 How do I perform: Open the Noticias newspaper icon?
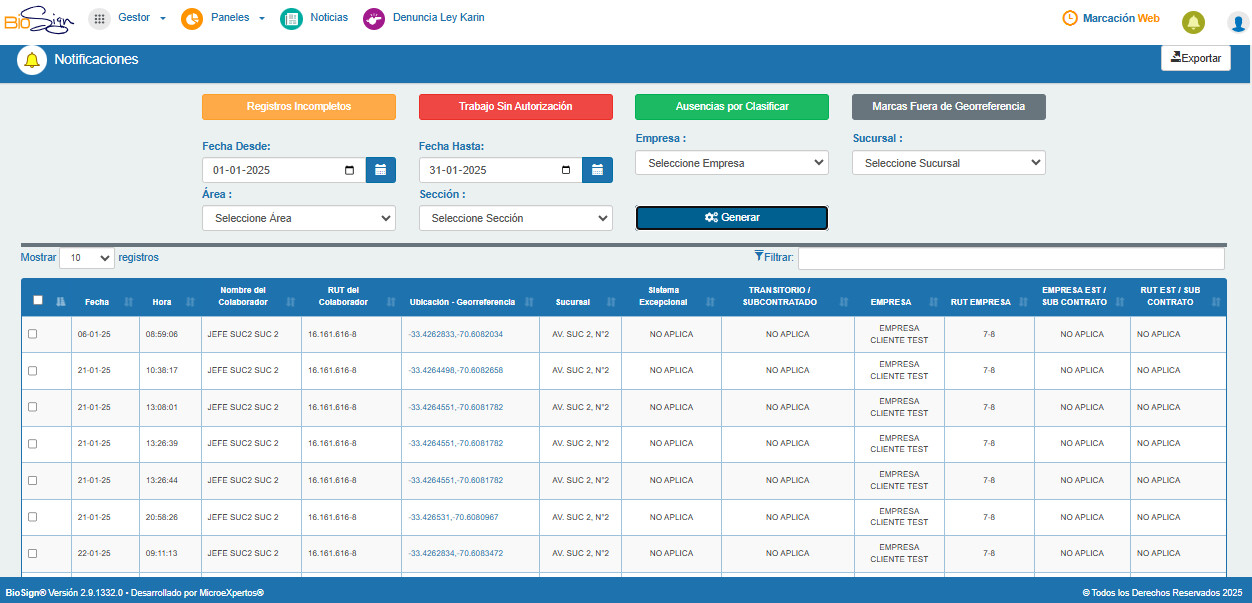[291, 19]
